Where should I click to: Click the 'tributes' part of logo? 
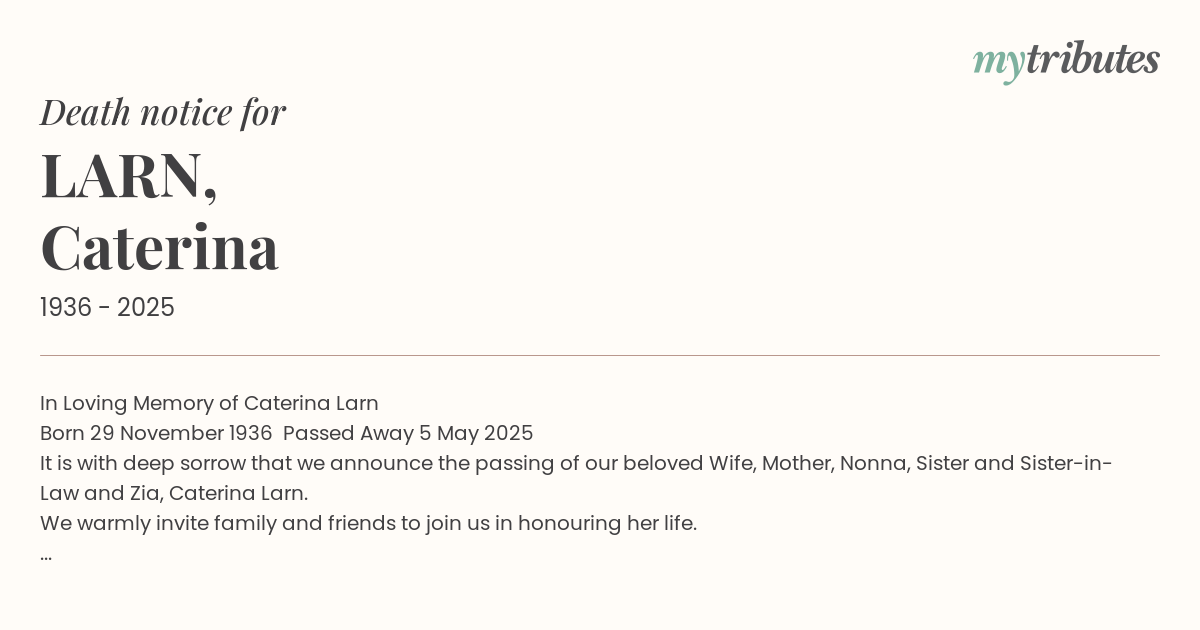point(1092,59)
